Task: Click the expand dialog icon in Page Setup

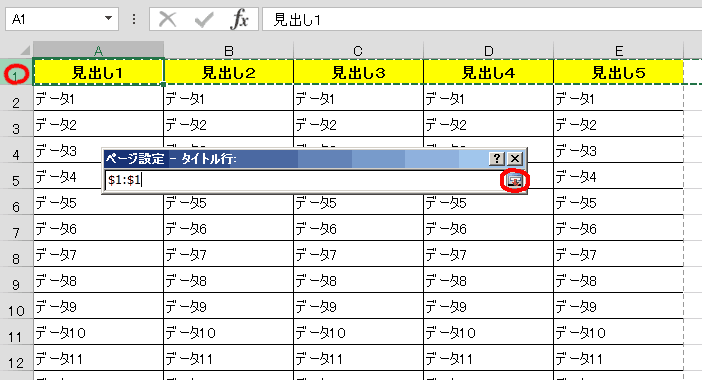Action: (514, 180)
